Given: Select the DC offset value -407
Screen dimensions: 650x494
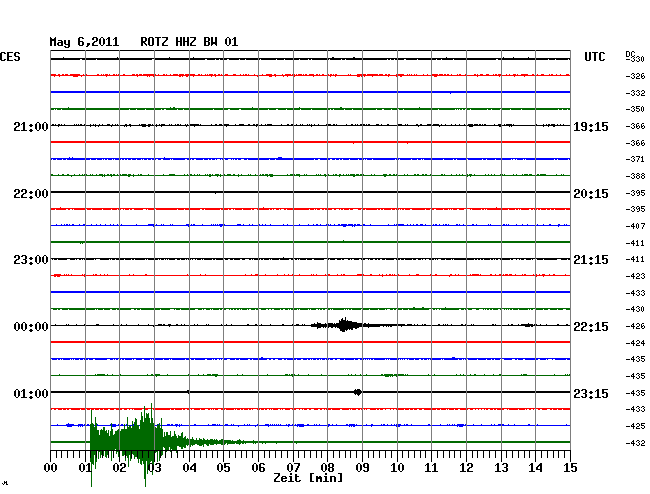Looking at the screenshot, I should coord(635,226).
